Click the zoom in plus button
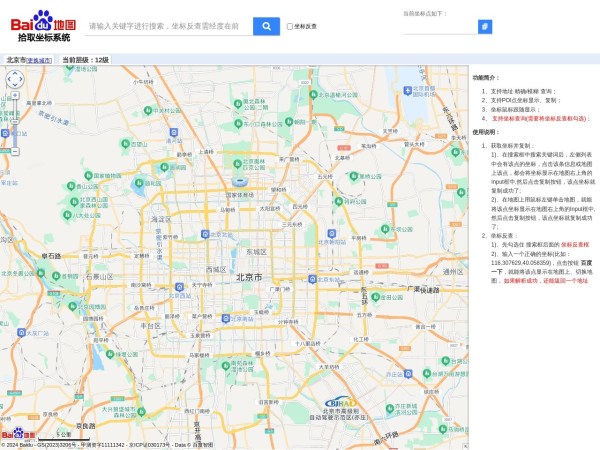 15,97
